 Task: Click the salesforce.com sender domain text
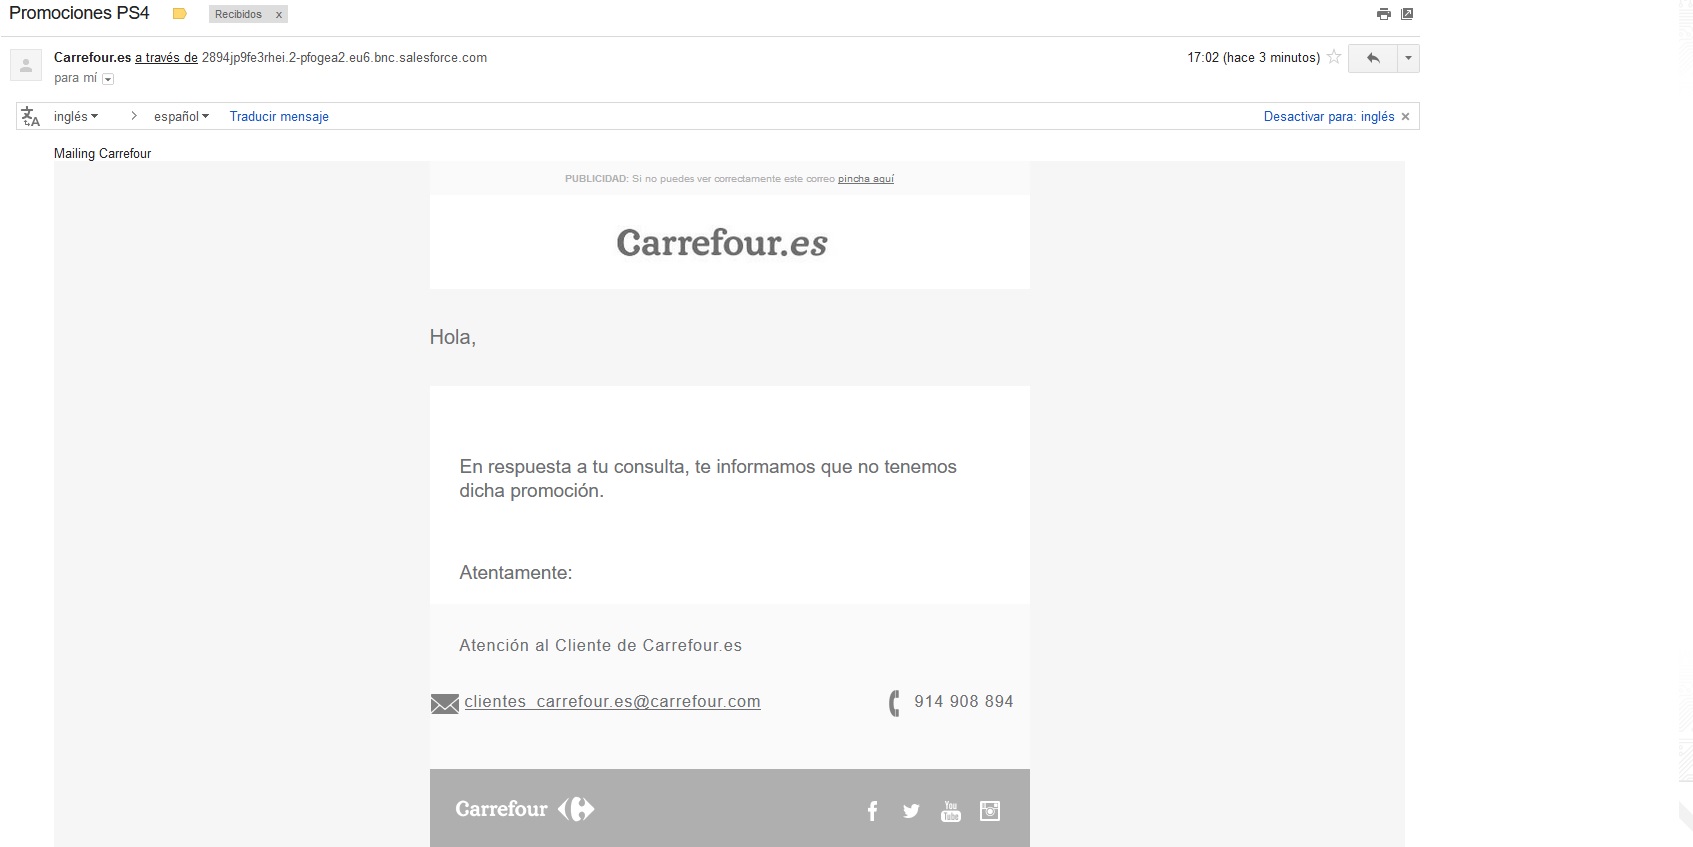pyautogui.click(x=344, y=58)
